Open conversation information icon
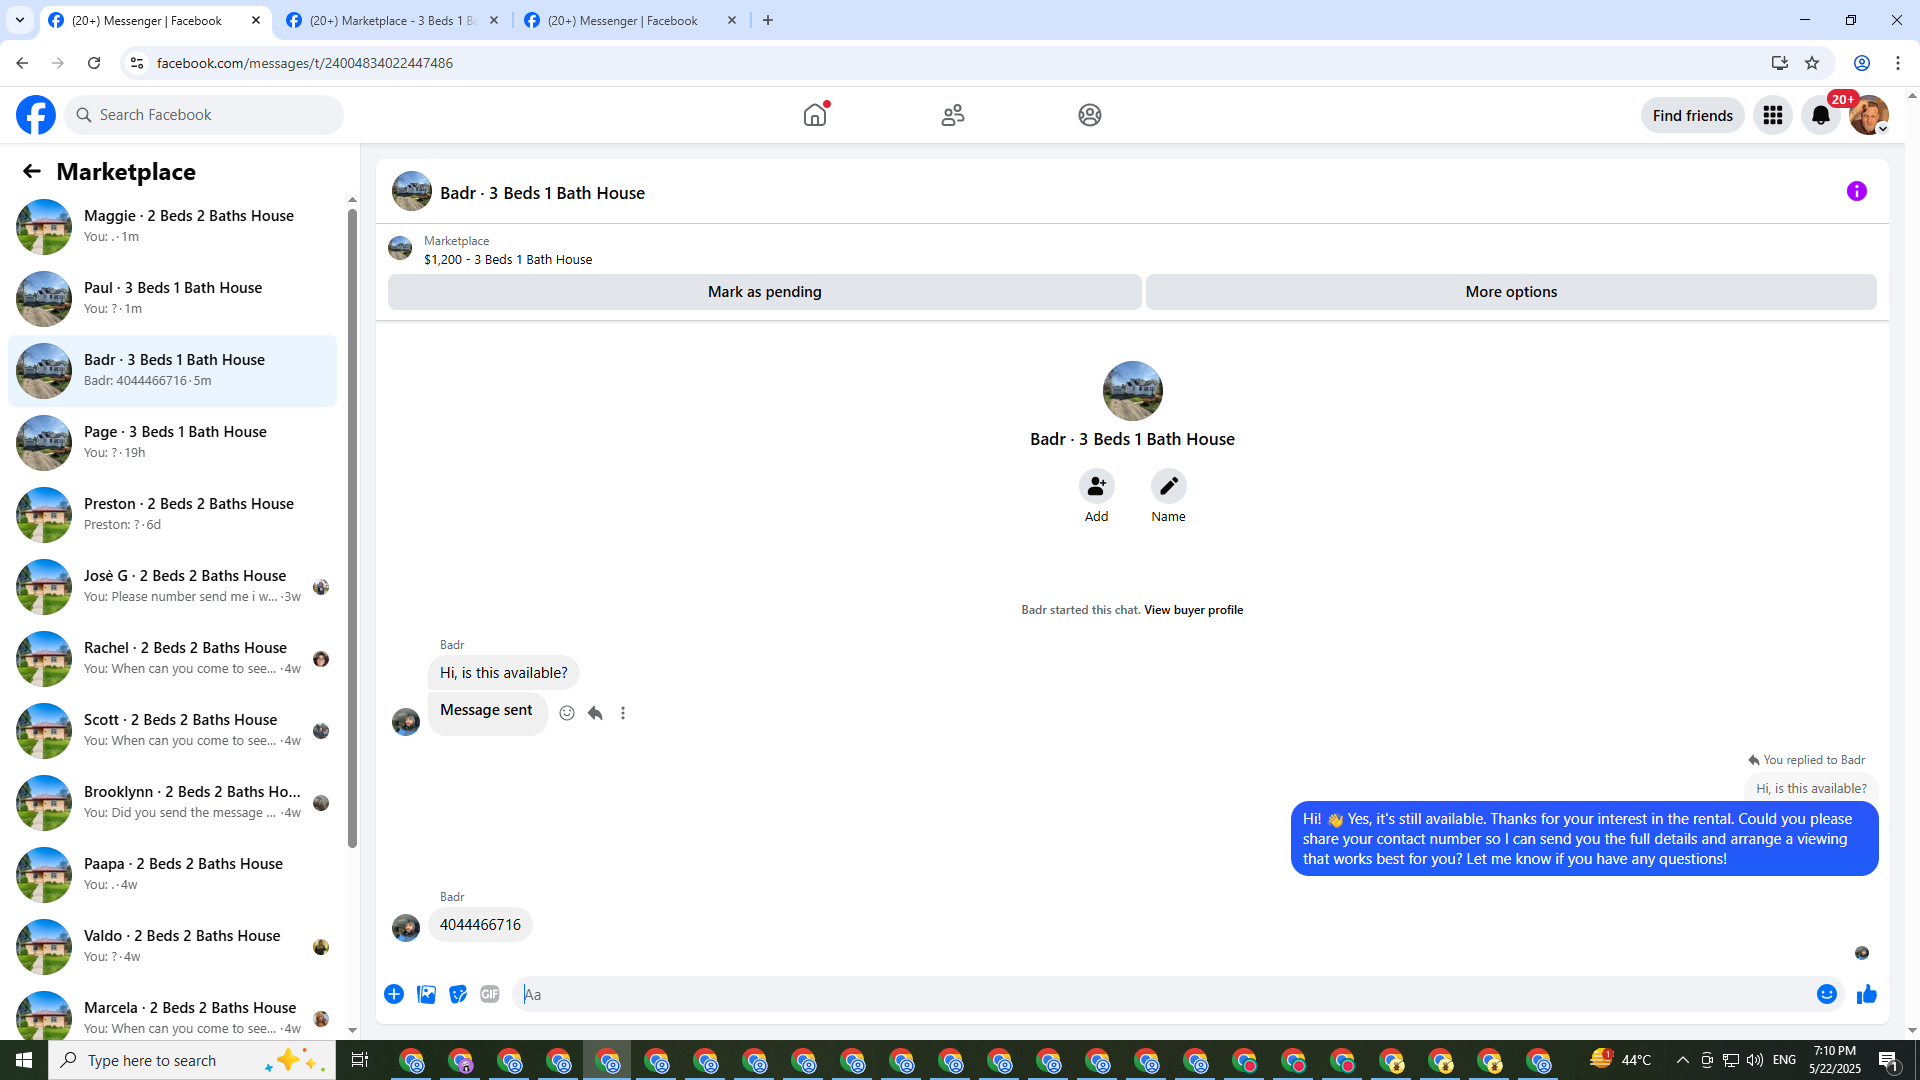The height and width of the screenshot is (1080, 1920). pyautogui.click(x=1857, y=191)
